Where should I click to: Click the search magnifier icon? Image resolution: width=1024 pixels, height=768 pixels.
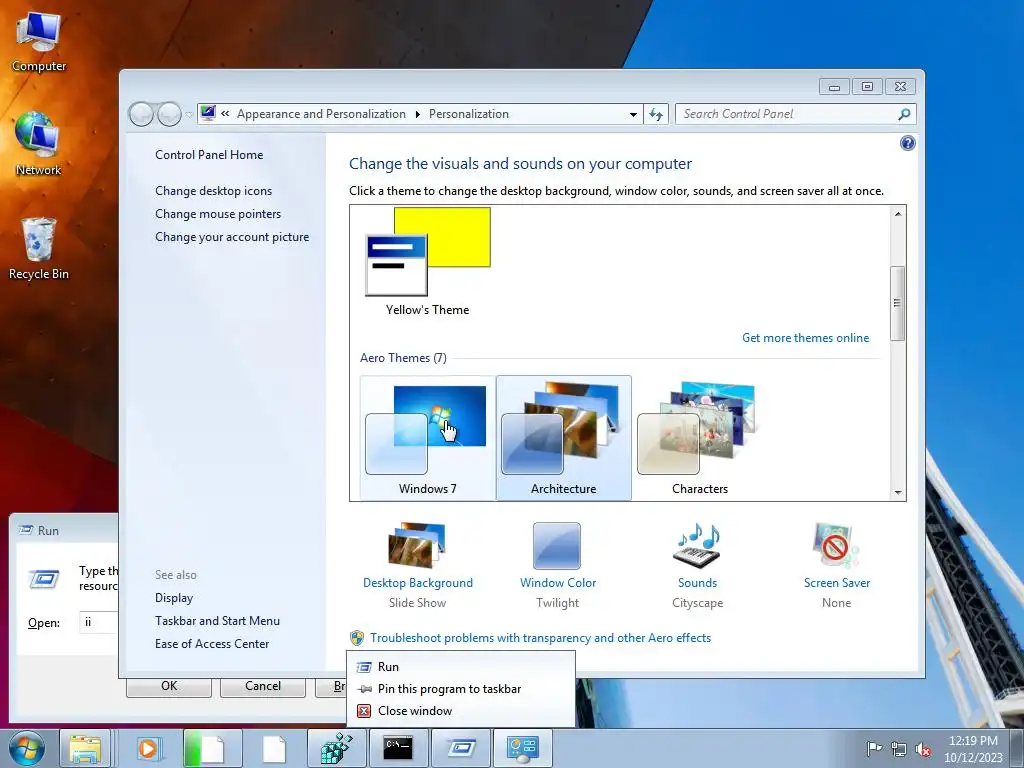(x=904, y=114)
